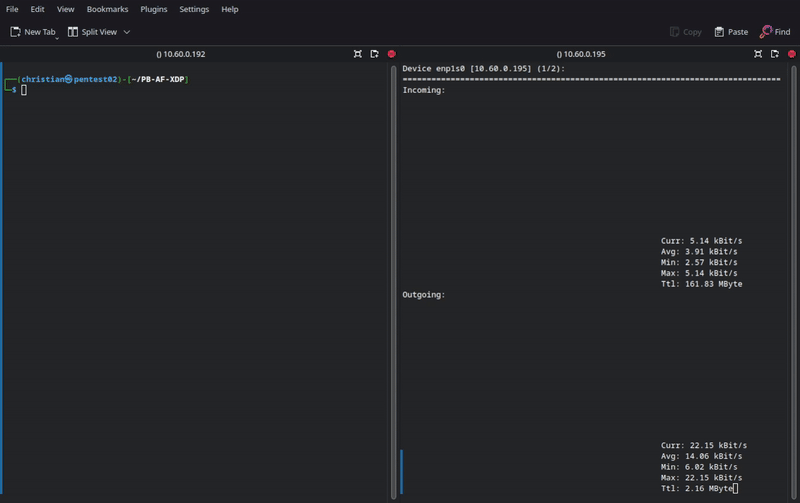Viewport: 800px width, 503px height.
Task: Click the christian@pentest02 prompt text
Action: [x=69, y=79]
